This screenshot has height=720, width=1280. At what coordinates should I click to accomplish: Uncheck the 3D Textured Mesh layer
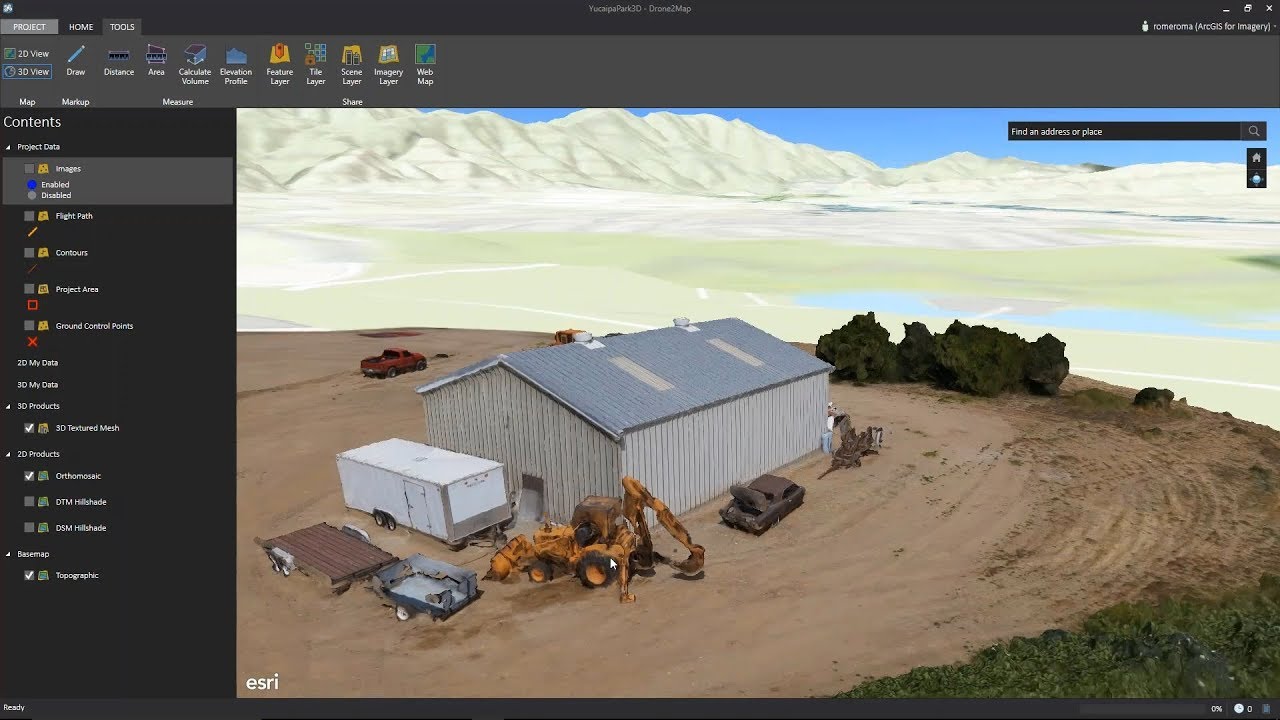point(29,428)
